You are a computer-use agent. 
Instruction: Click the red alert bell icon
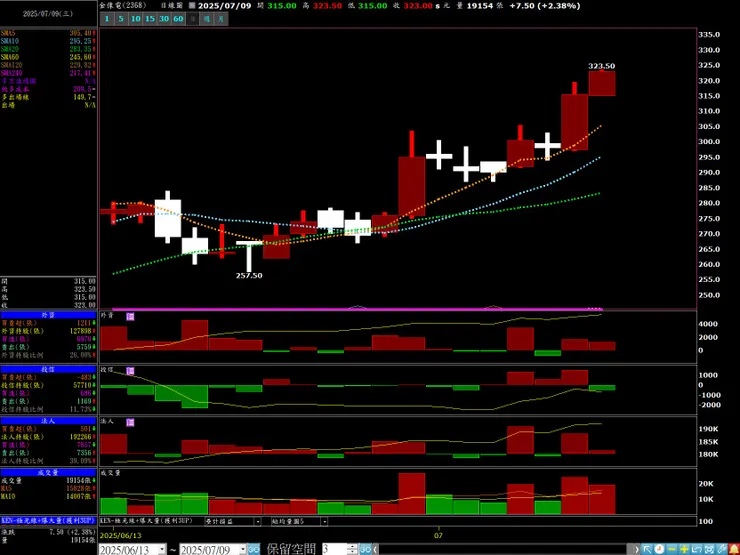(733, 549)
